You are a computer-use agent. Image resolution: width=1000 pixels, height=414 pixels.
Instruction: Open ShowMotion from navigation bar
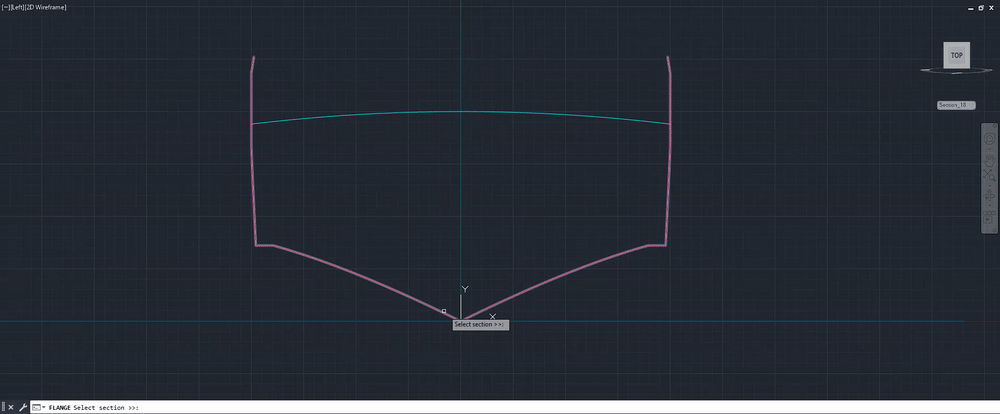click(x=990, y=217)
